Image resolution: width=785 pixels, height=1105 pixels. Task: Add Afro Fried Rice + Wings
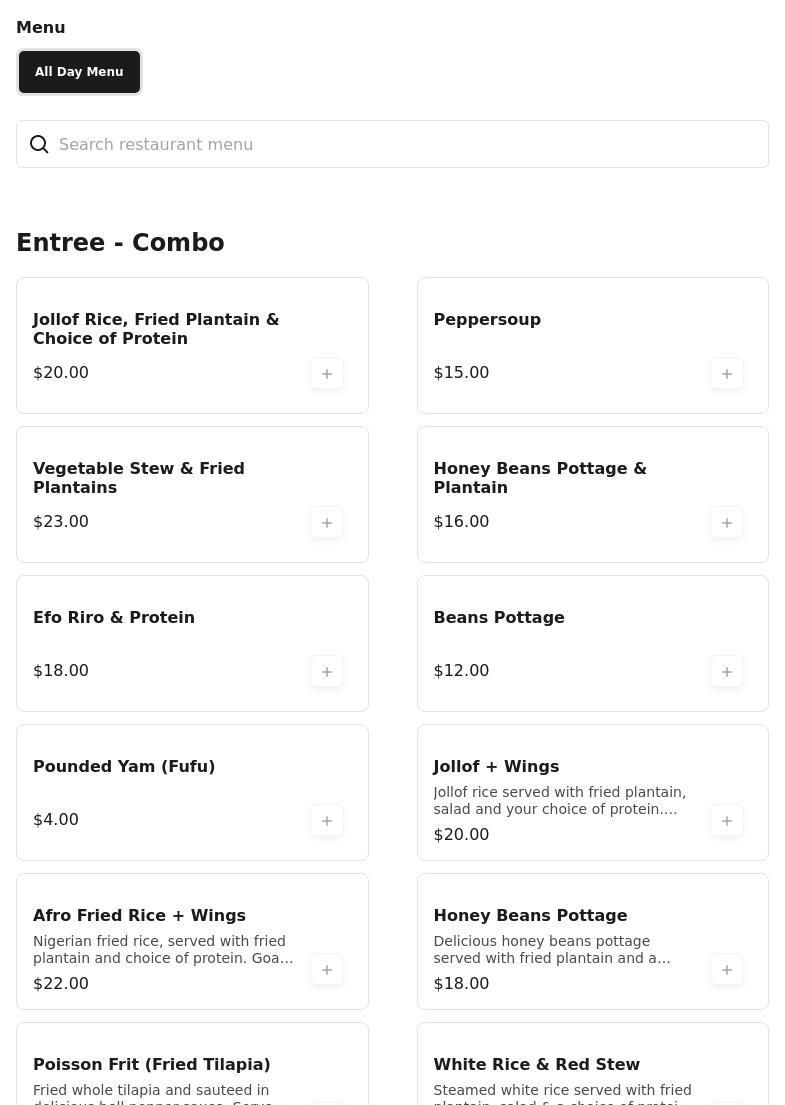[327, 970]
